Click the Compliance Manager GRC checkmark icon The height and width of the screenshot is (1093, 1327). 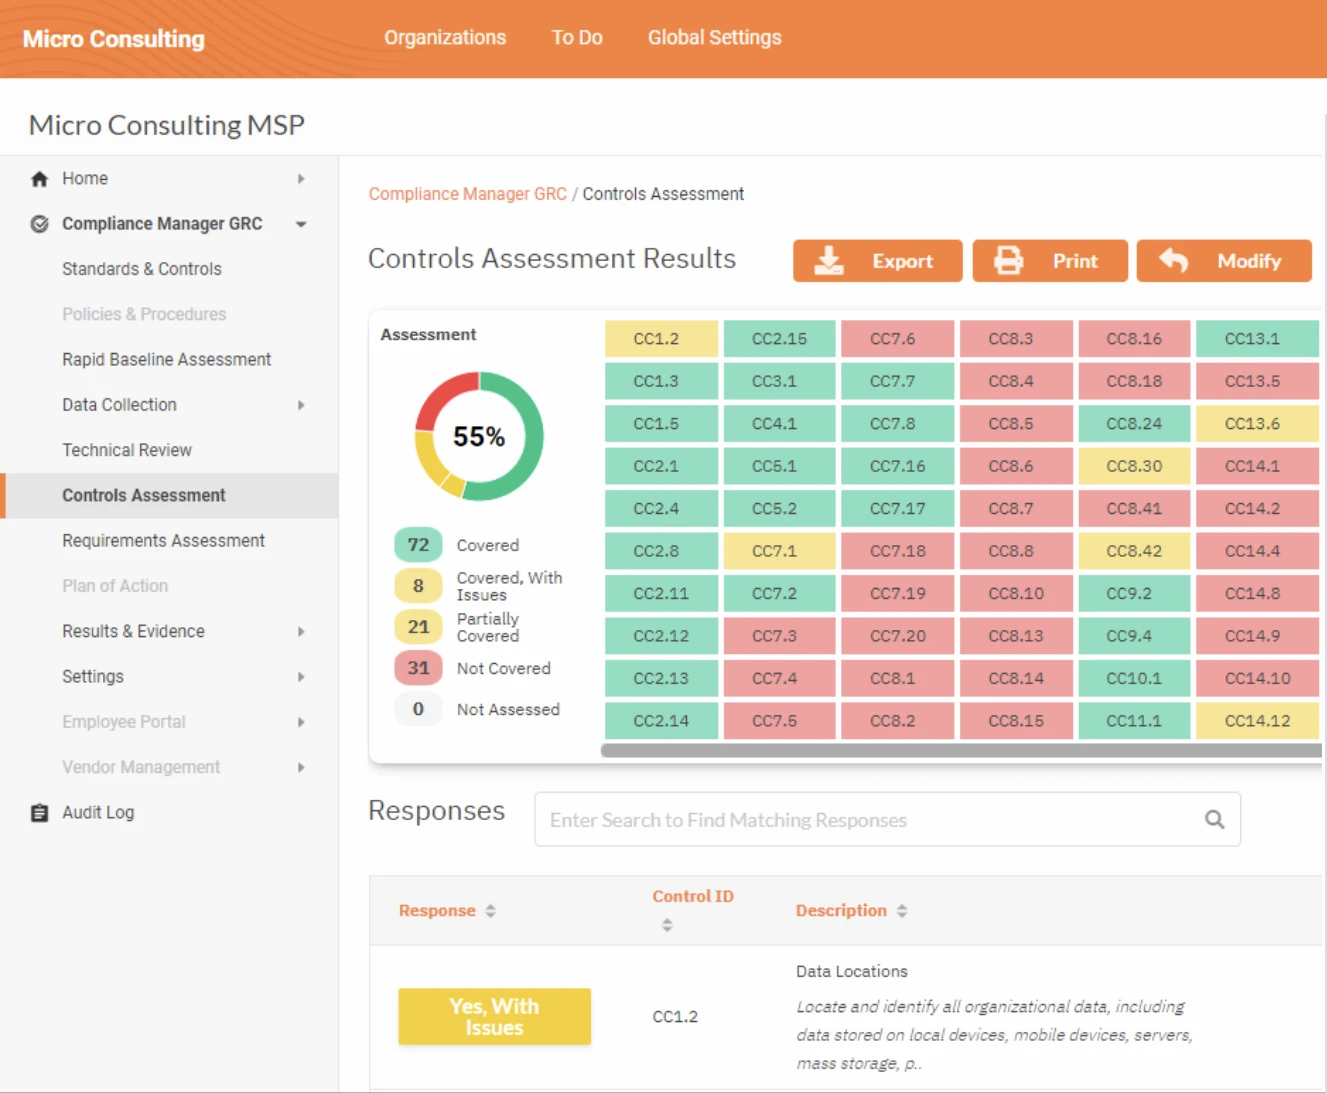[40, 224]
